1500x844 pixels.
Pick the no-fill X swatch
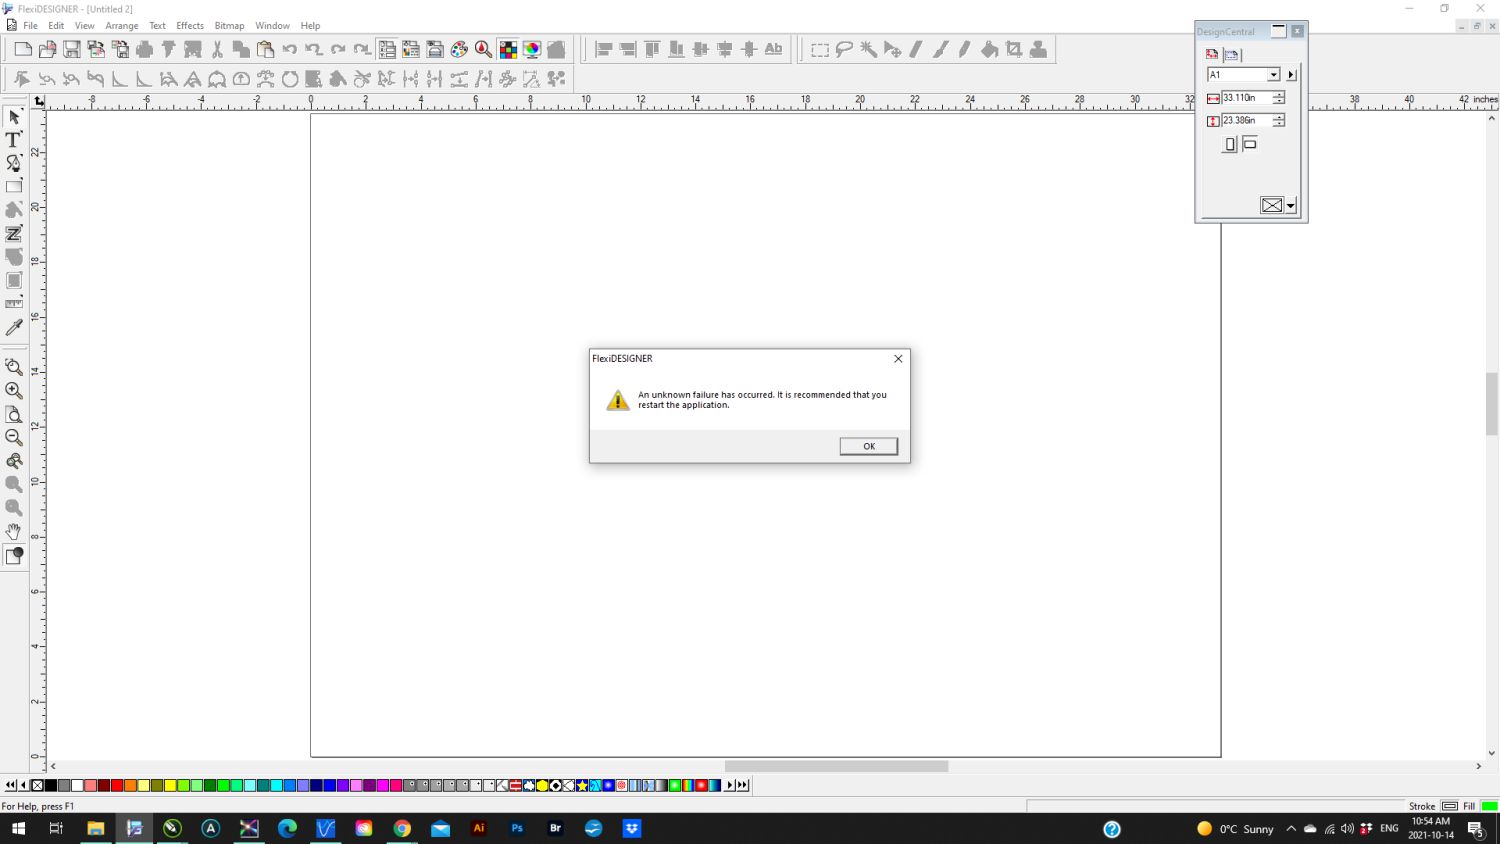[x=37, y=785]
